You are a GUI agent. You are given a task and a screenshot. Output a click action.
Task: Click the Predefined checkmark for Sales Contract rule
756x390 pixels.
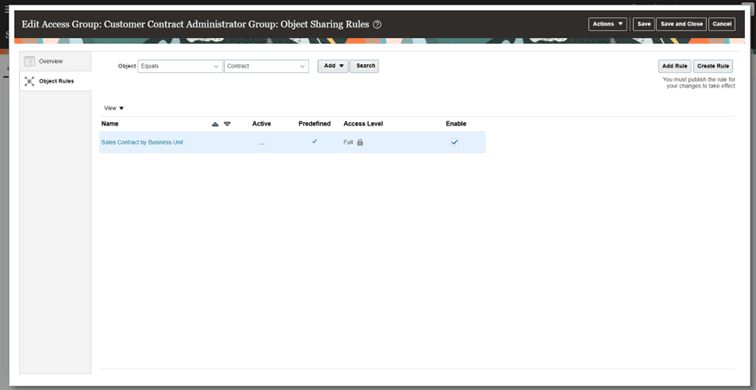click(x=314, y=142)
